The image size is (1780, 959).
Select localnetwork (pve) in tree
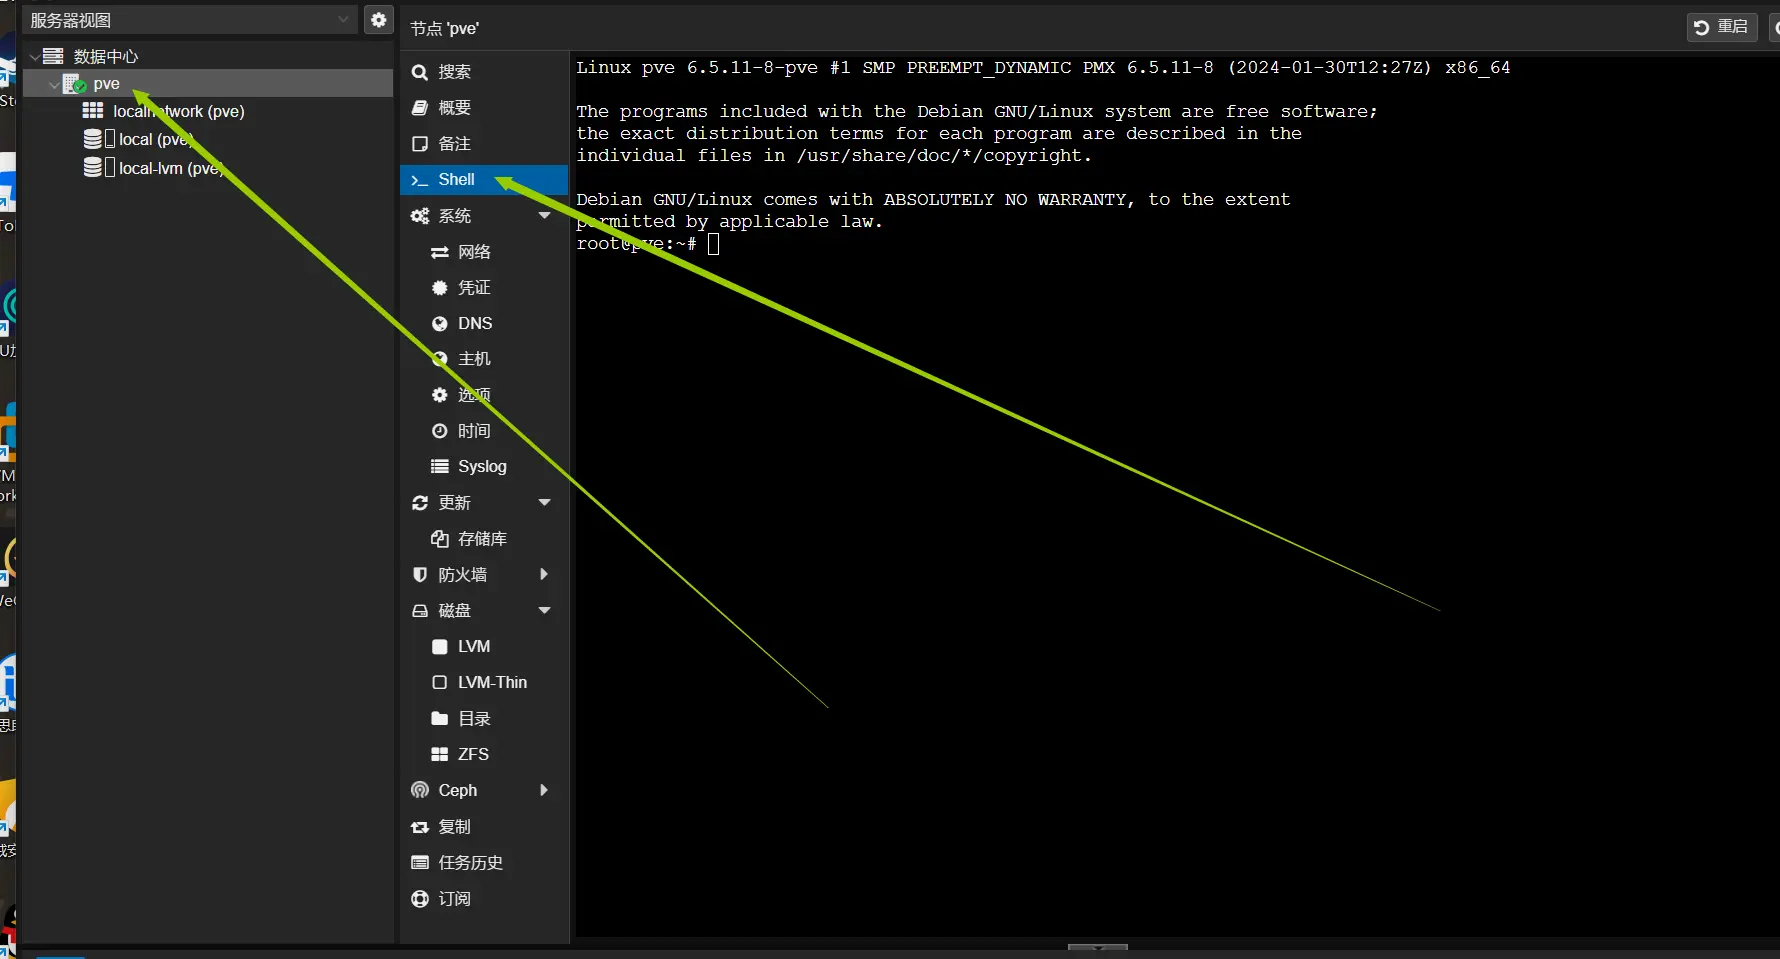(178, 111)
